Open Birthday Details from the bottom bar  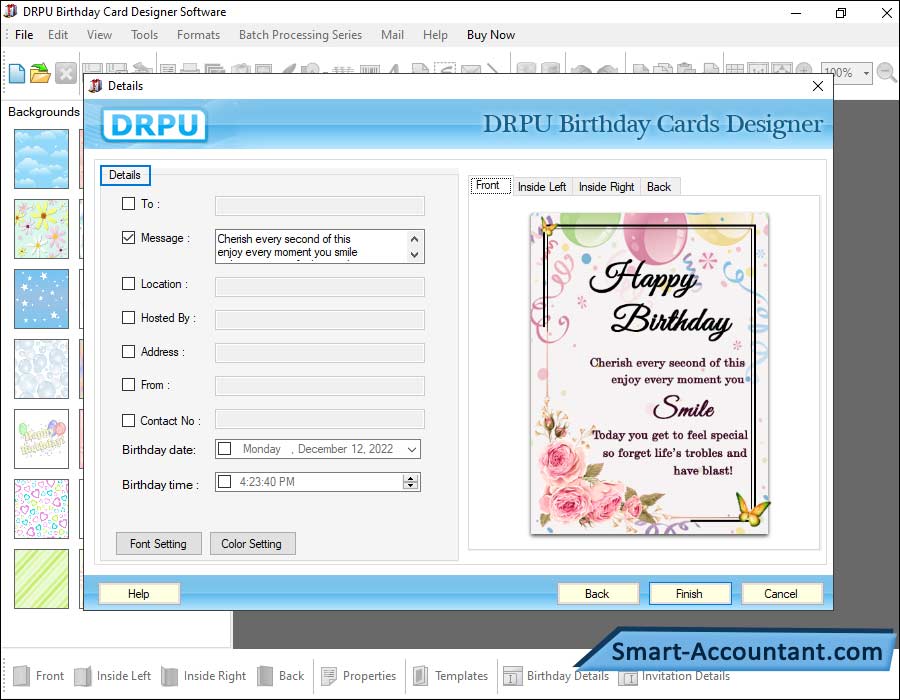pos(556,676)
